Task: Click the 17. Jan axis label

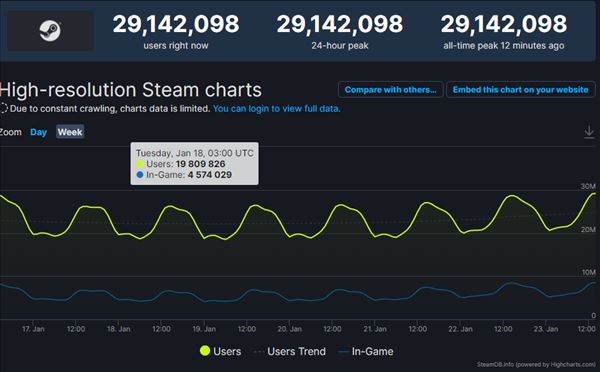Action: (x=33, y=329)
